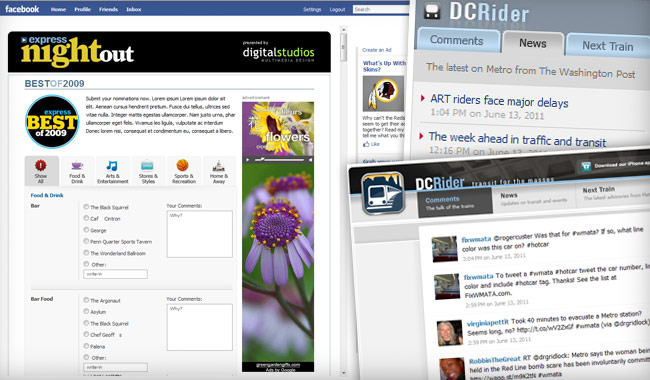Select George radio option under Bar

click(86, 230)
